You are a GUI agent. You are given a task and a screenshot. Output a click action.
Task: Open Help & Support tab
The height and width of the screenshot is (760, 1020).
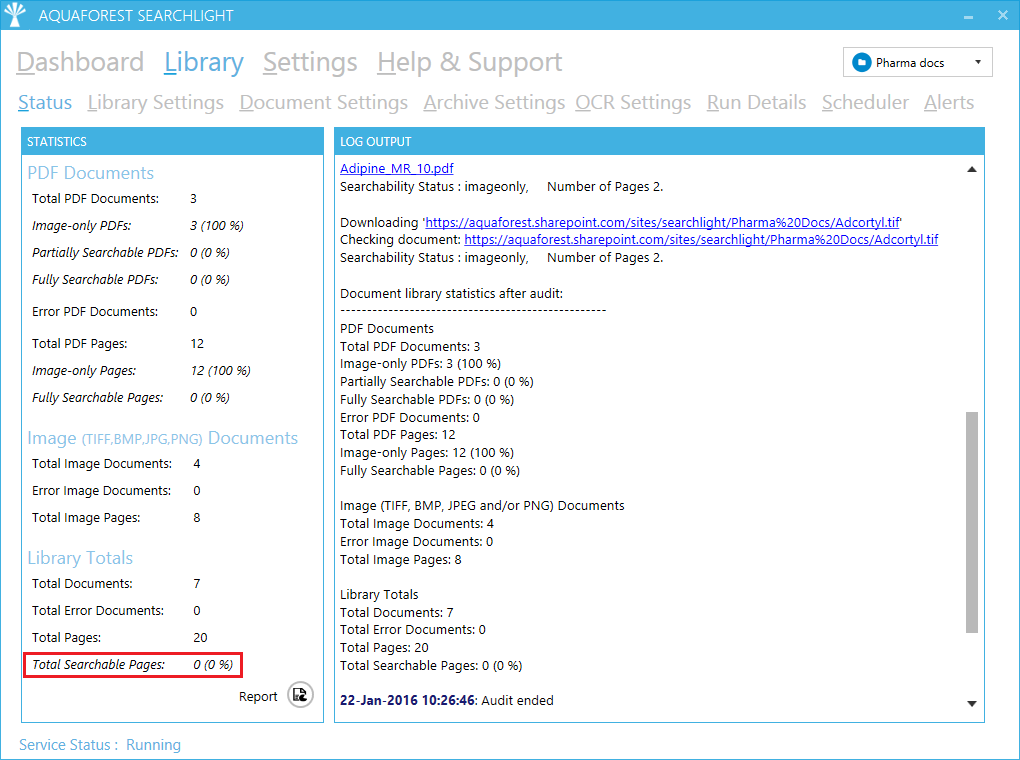click(470, 62)
